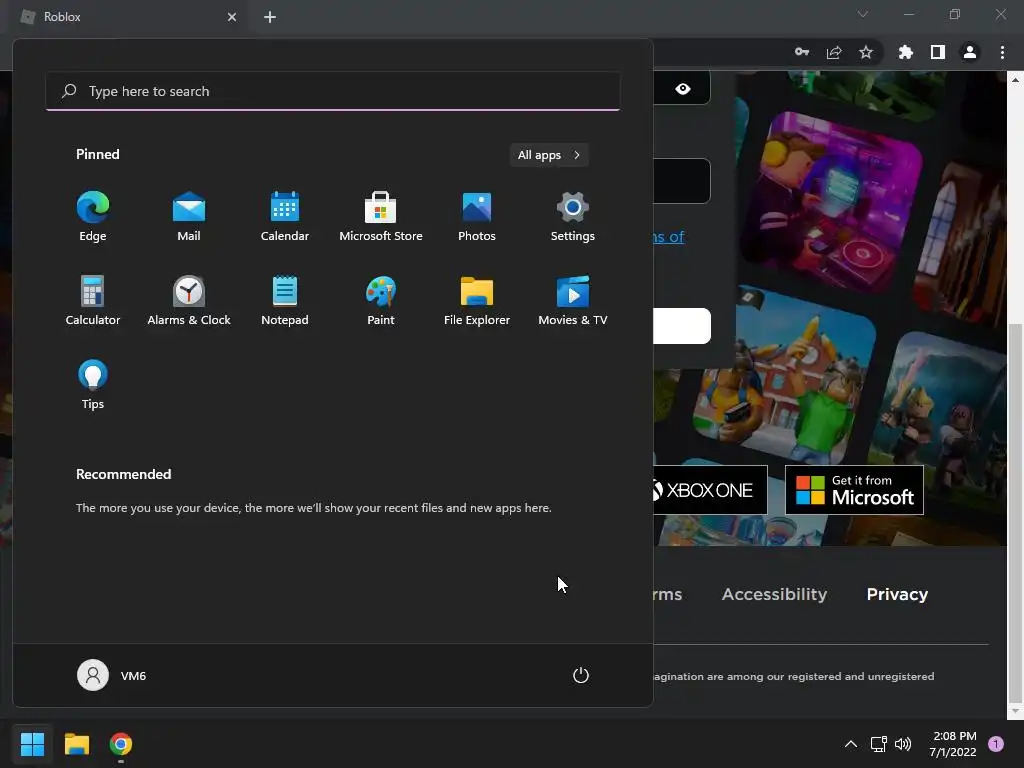Open the Chrome profile icon

point(970,52)
